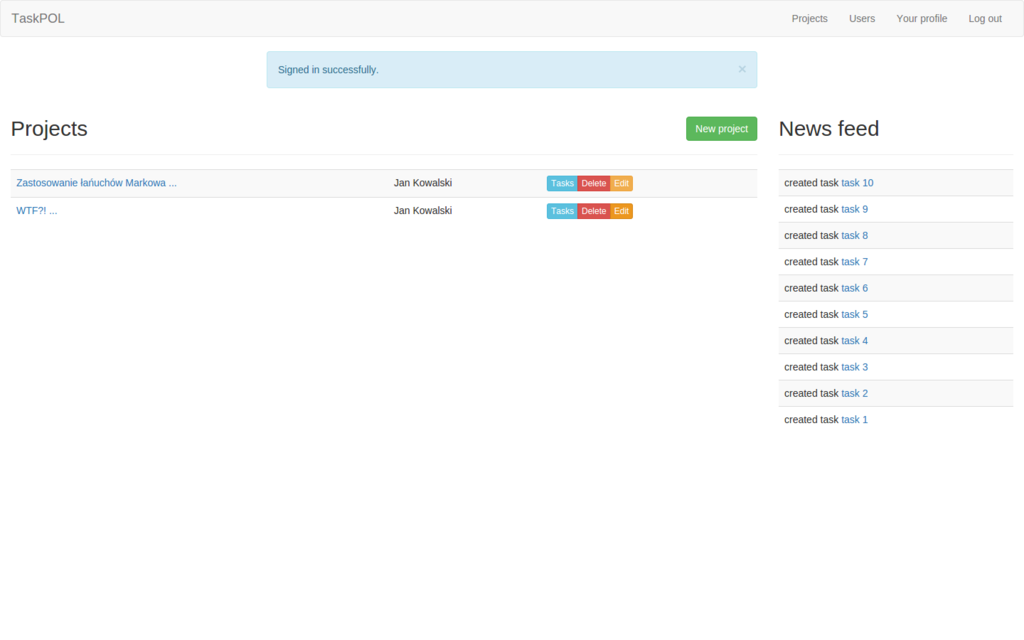Screen dimensions: 1024x640
Task: Edit the WTF?! project
Action: (x=621, y=211)
